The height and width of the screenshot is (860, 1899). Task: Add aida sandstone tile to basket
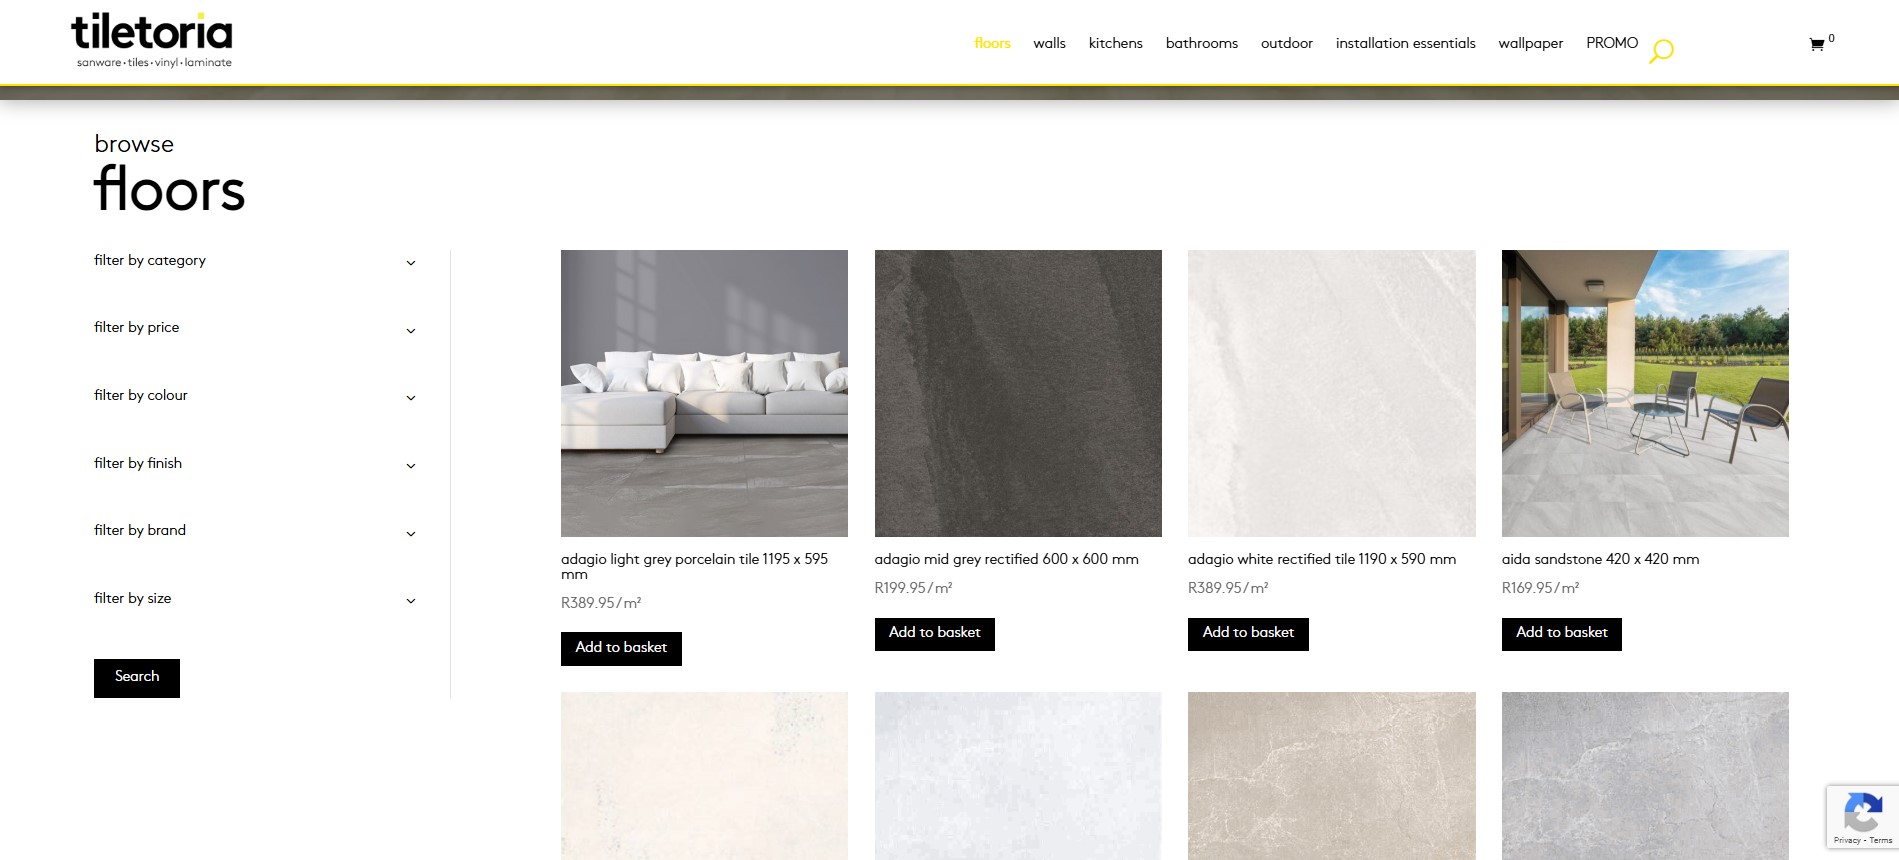1561,633
